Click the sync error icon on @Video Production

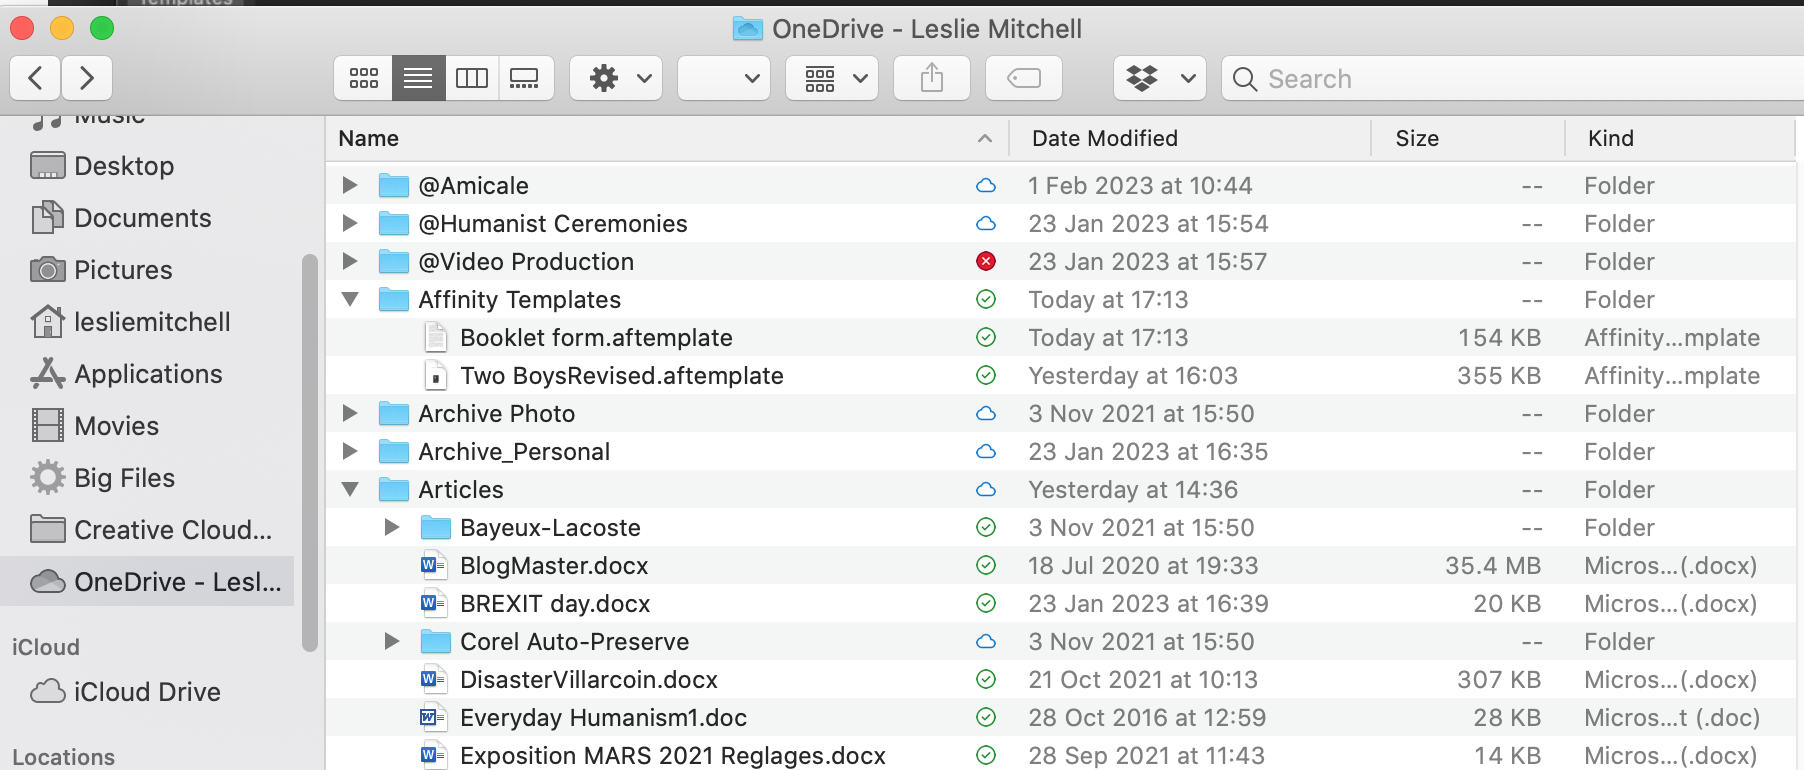click(x=986, y=261)
